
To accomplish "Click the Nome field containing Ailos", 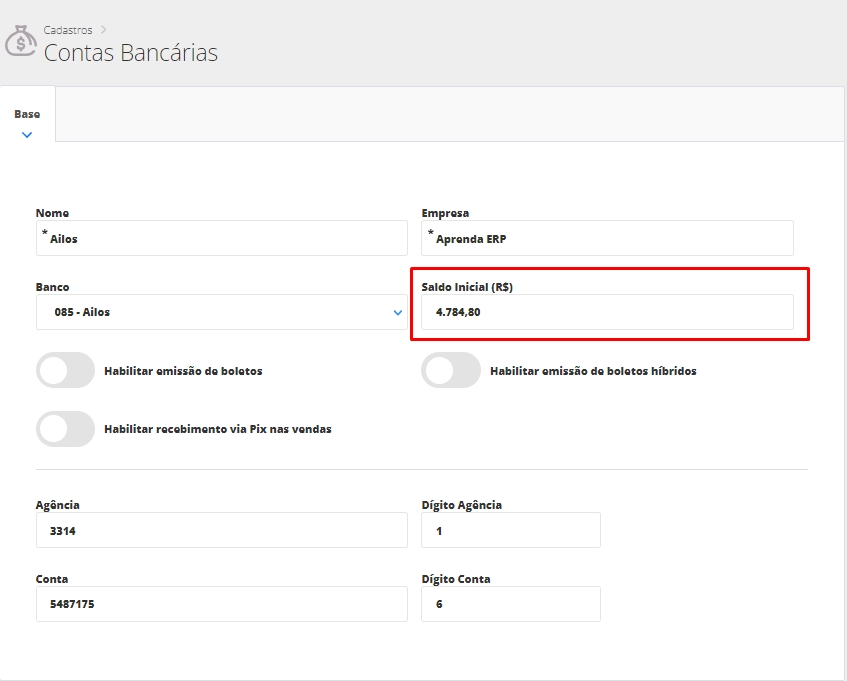I will click(221, 239).
